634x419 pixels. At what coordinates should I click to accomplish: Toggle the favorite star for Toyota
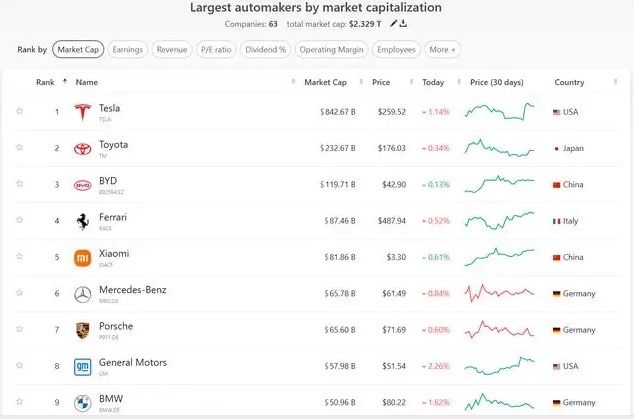(x=19, y=148)
